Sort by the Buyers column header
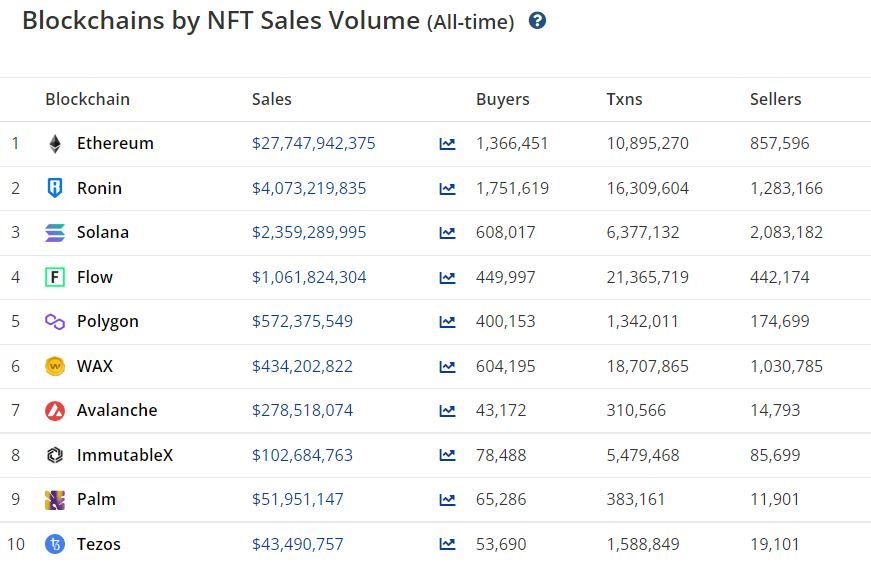 point(502,99)
